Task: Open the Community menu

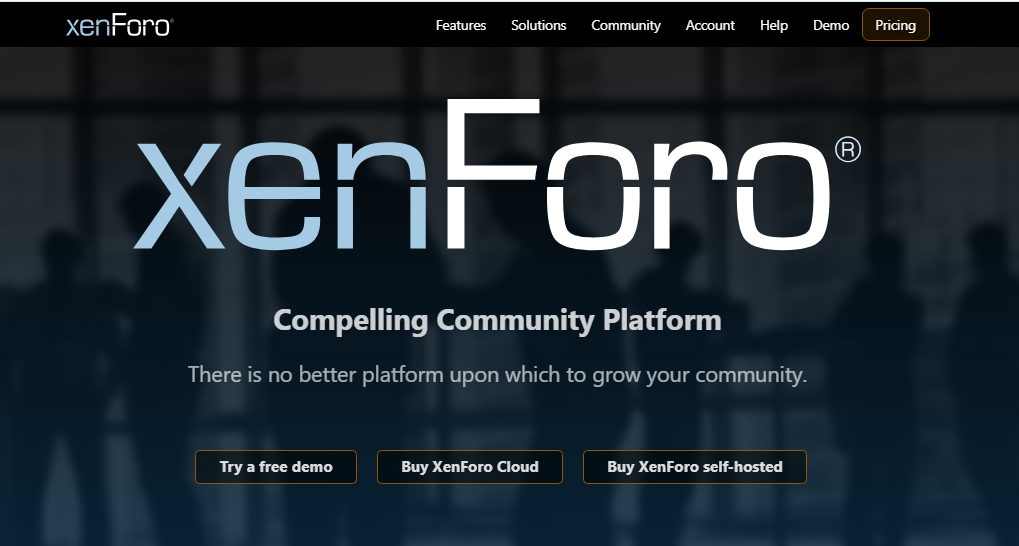Action: (x=626, y=25)
